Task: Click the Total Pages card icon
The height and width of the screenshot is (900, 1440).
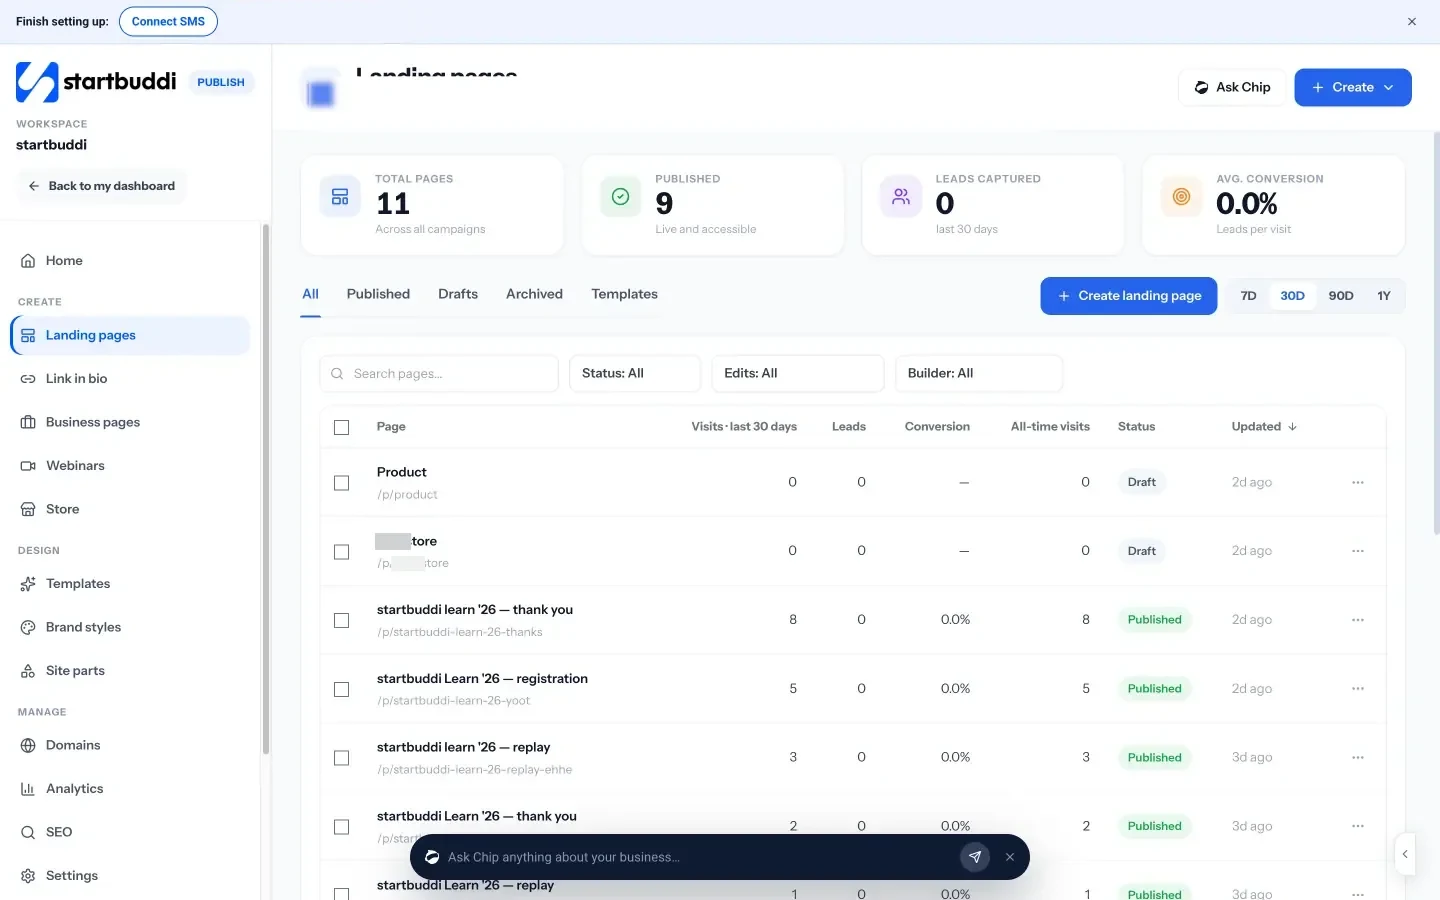Action: [340, 197]
